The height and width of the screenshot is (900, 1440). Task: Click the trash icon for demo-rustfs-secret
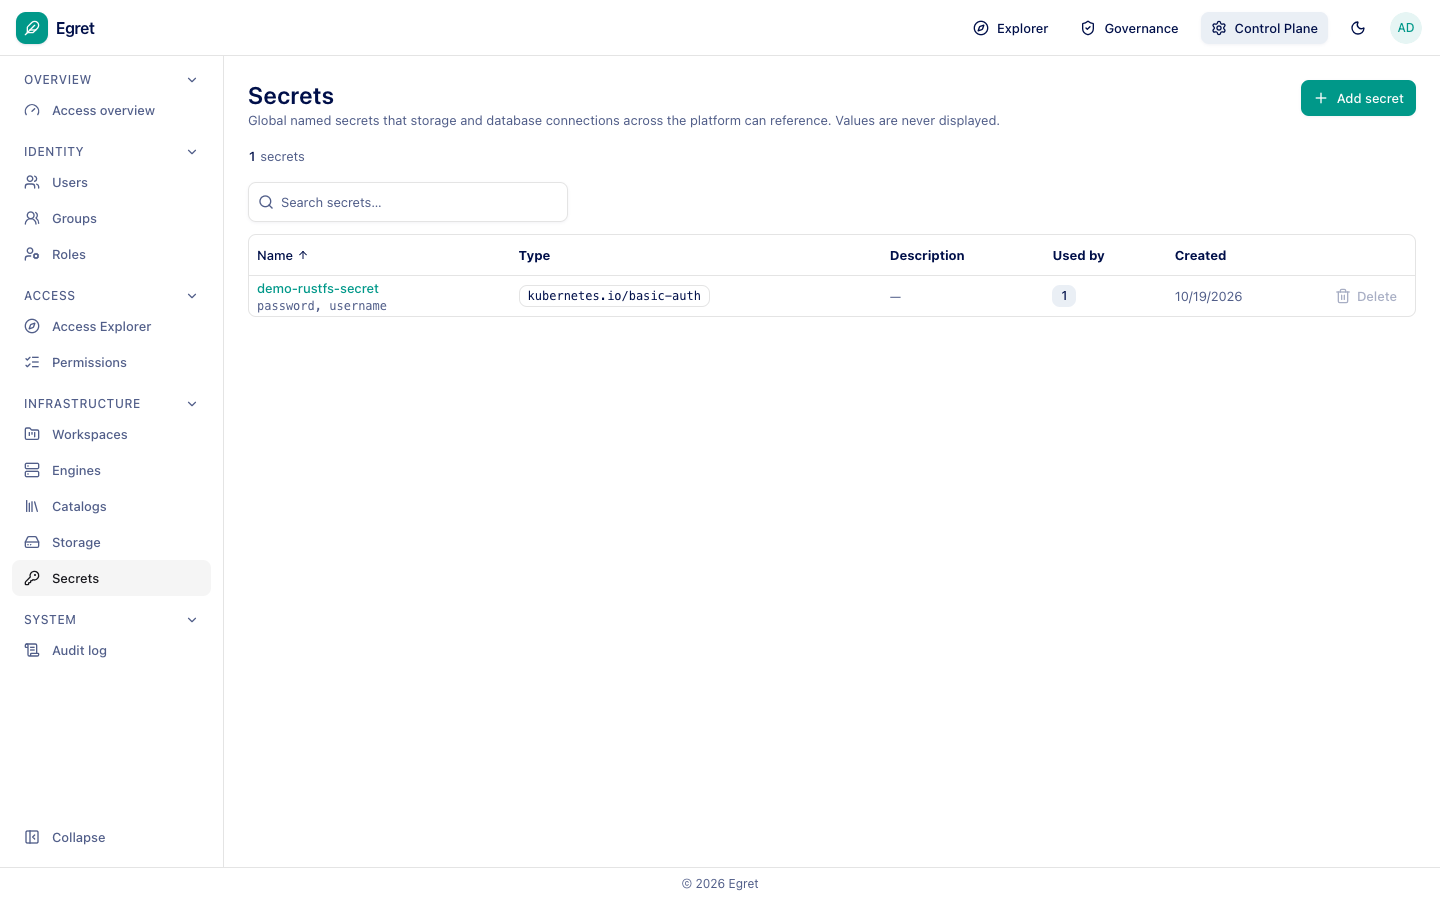tap(1343, 296)
